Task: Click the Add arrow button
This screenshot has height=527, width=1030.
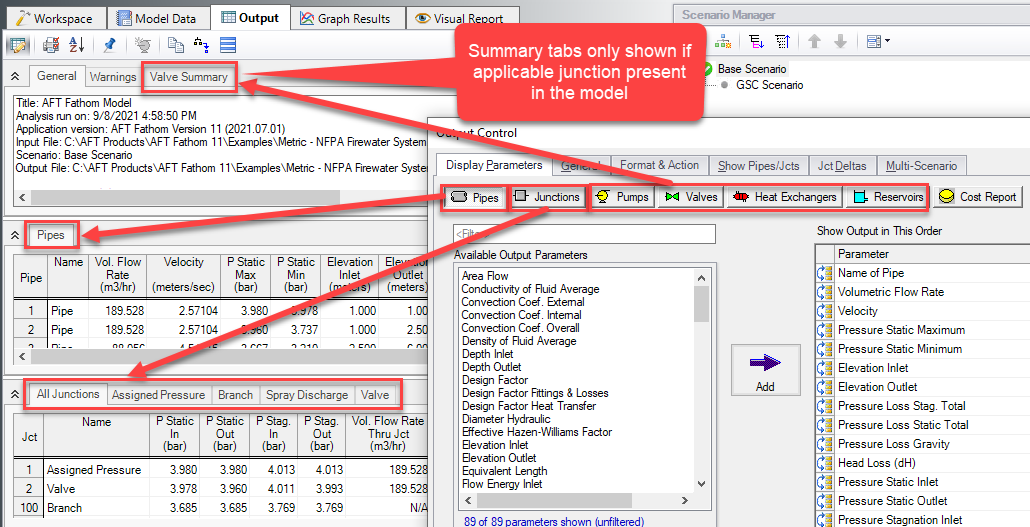Action: (x=765, y=370)
